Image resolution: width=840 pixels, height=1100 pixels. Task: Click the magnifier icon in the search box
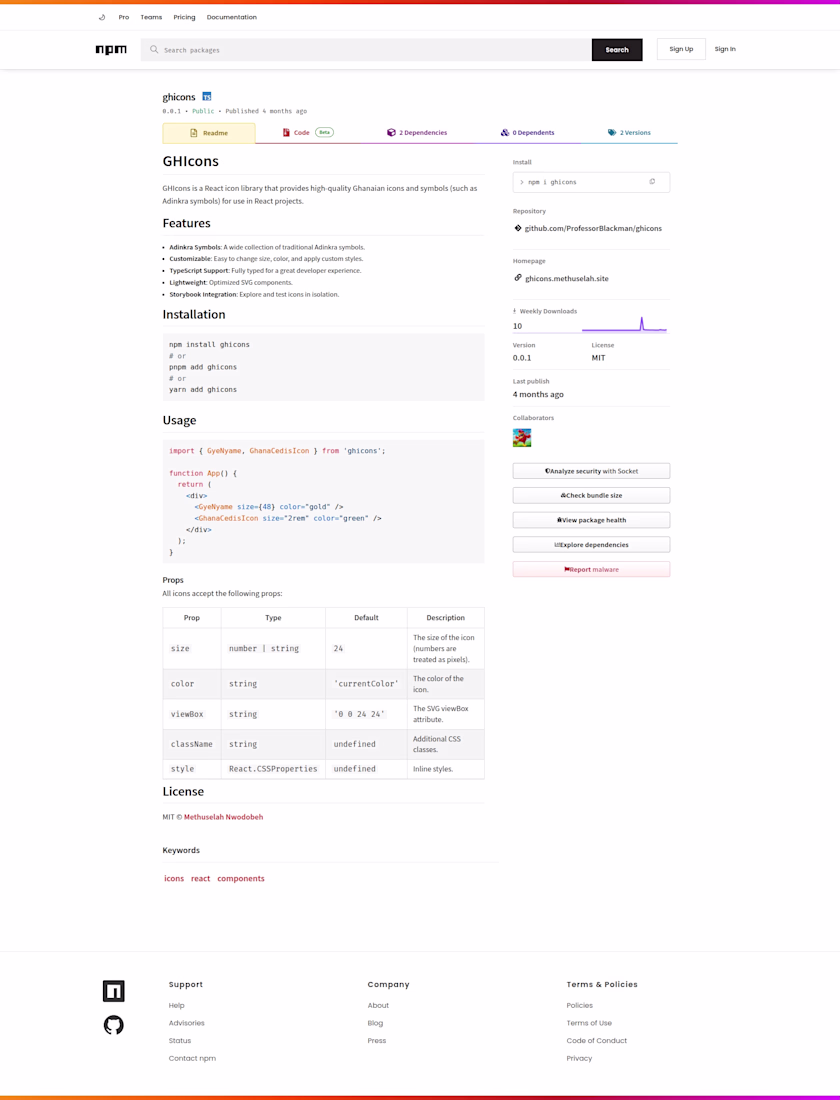click(154, 50)
